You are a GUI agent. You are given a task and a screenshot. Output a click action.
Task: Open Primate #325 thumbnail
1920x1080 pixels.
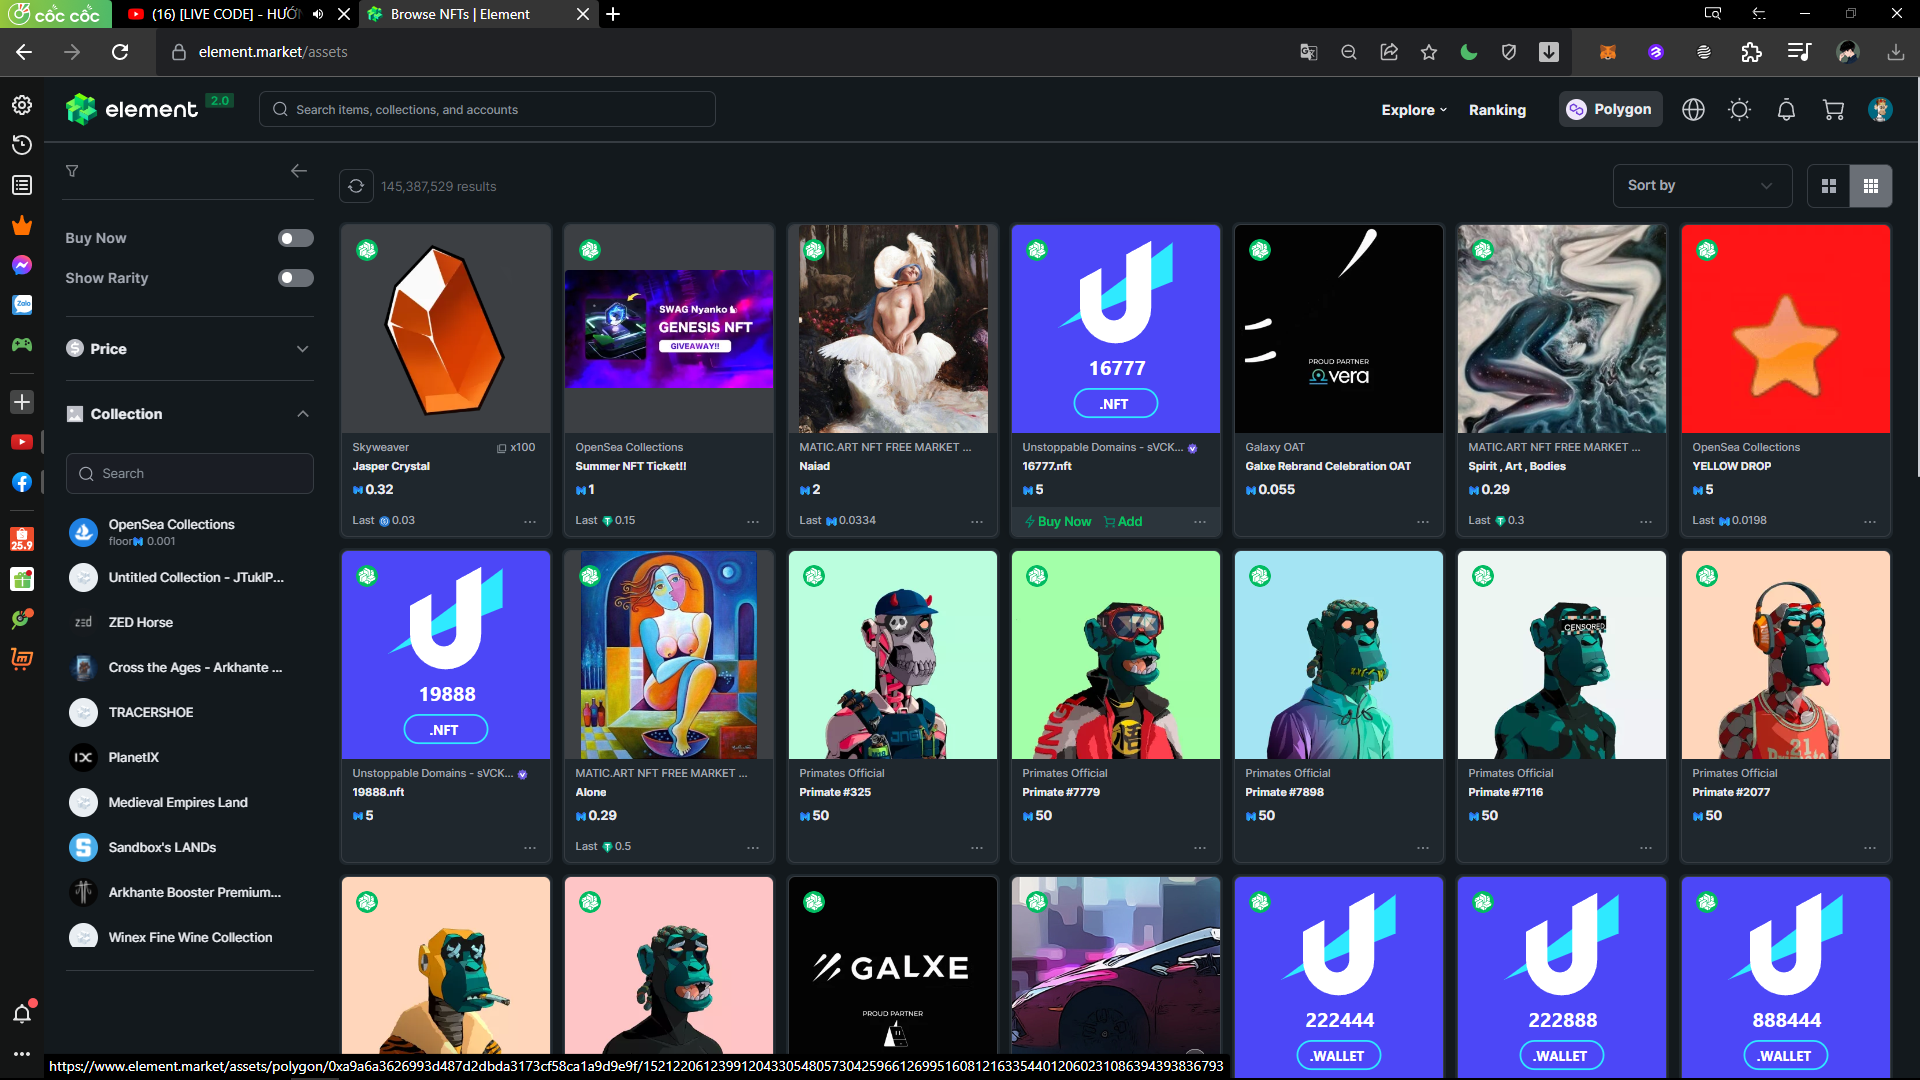[x=892, y=655]
